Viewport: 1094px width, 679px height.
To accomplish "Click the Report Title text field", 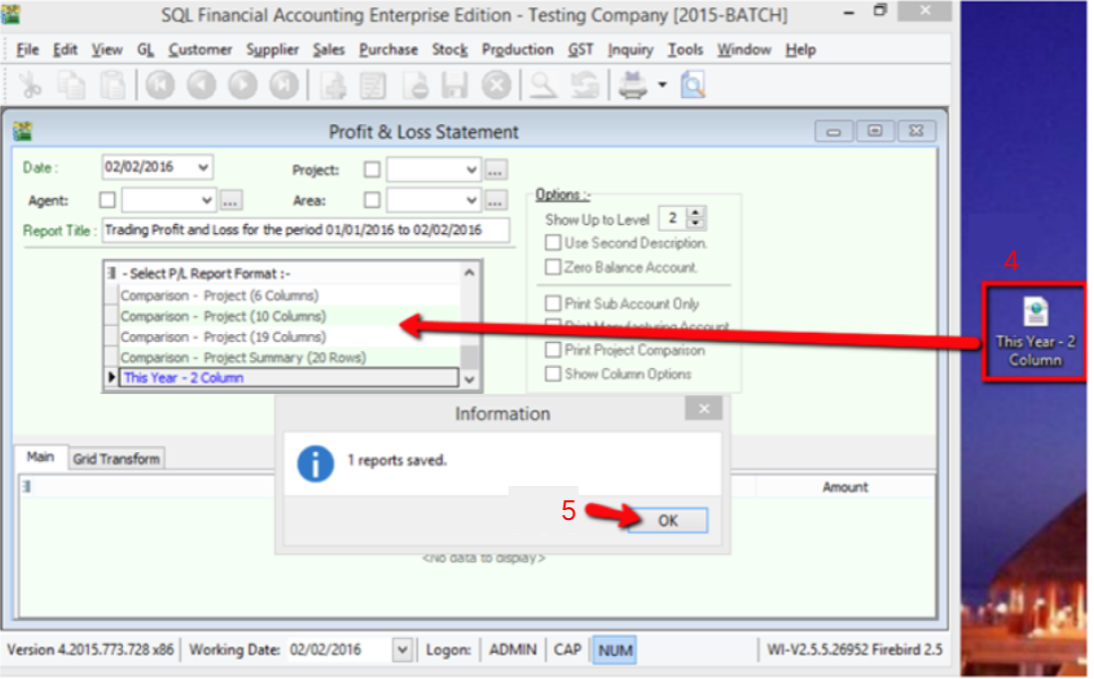I will (x=305, y=230).
